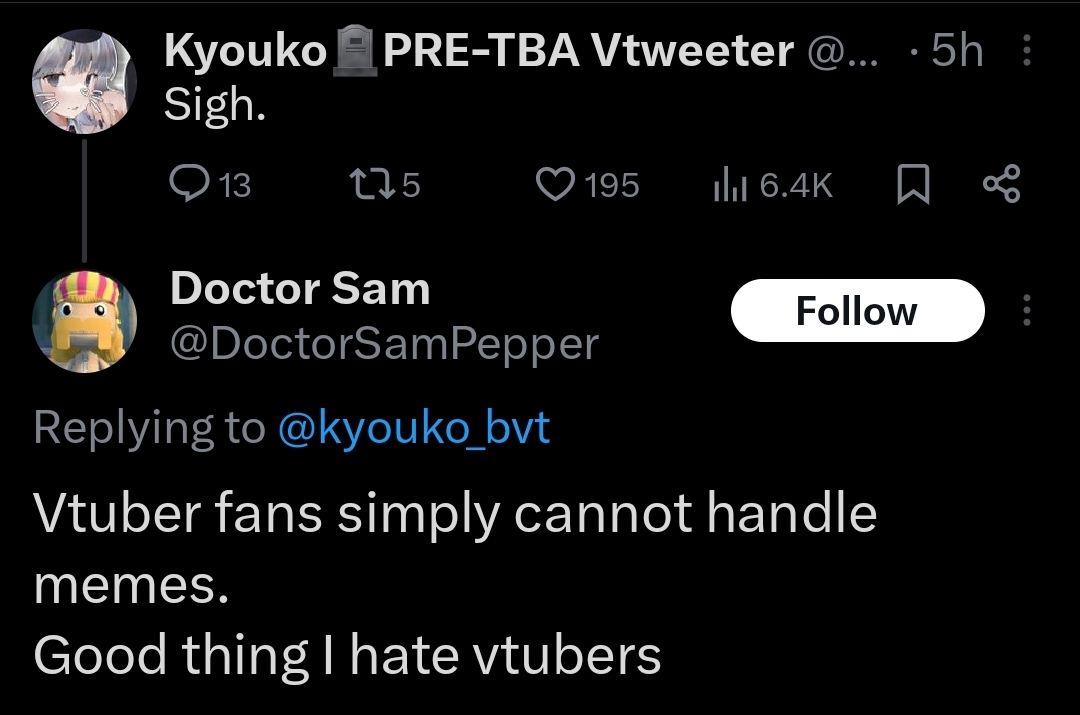Click the truncated @... handle beside Kyouko's name
1080x715 pixels.
point(842,52)
